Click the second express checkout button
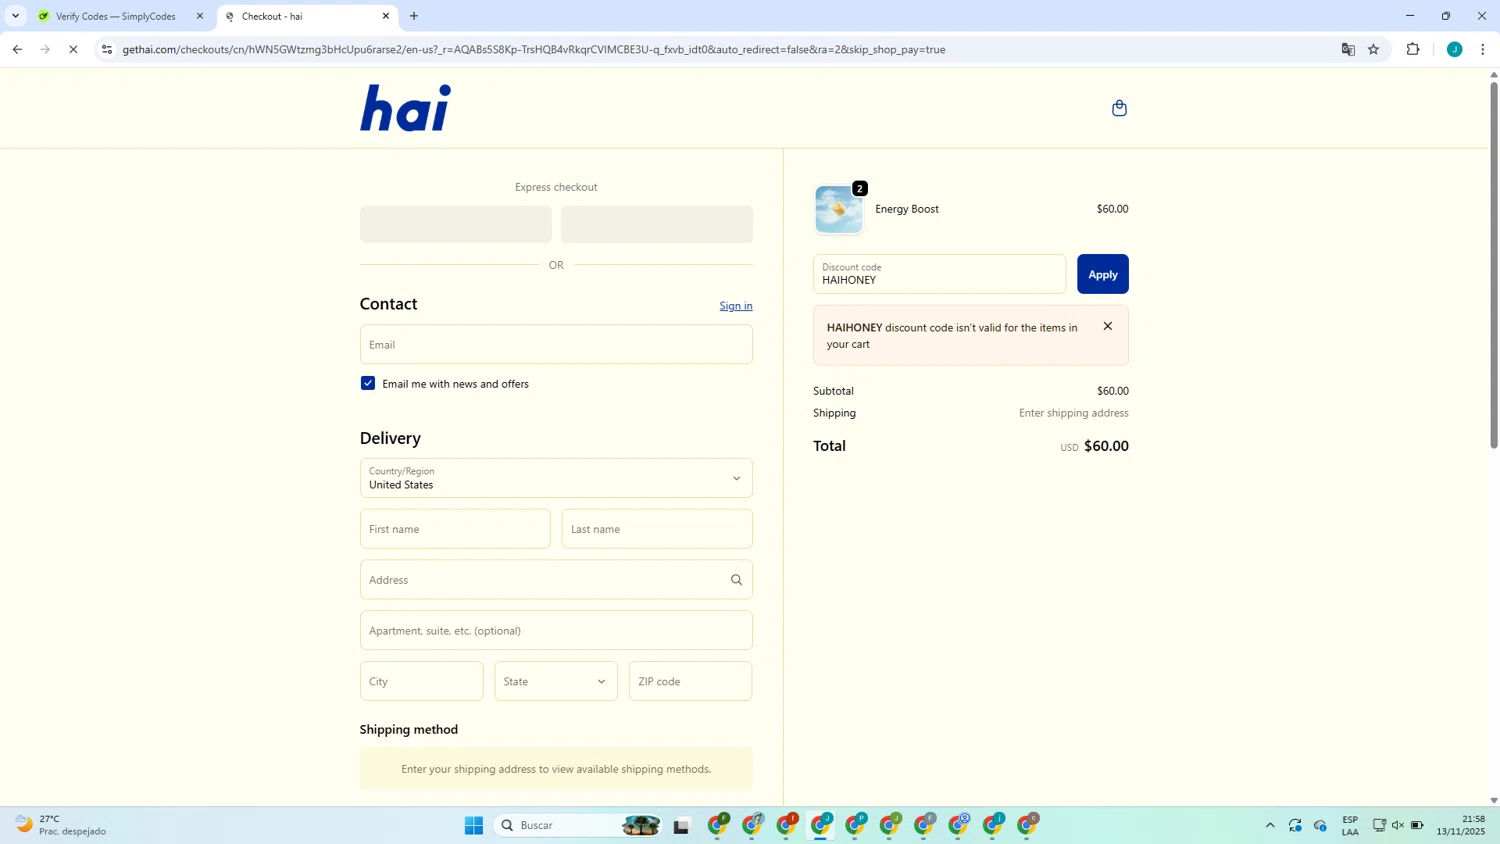Viewport: 1500px width, 844px height. click(x=657, y=224)
